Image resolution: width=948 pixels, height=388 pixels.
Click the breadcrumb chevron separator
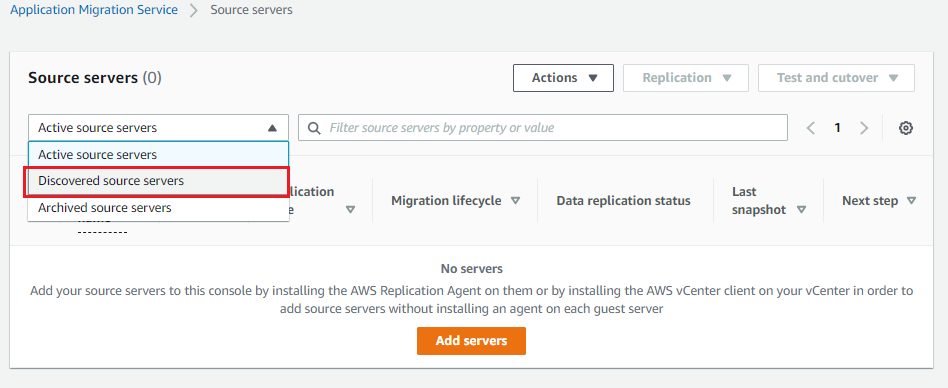pos(194,10)
